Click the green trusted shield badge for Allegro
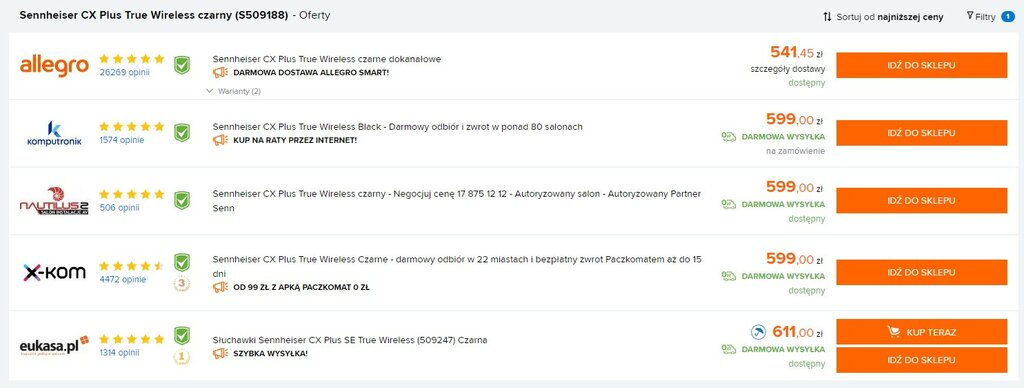The height and width of the screenshot is (388, 1024). pyautogui.click(x=182, y=65)
